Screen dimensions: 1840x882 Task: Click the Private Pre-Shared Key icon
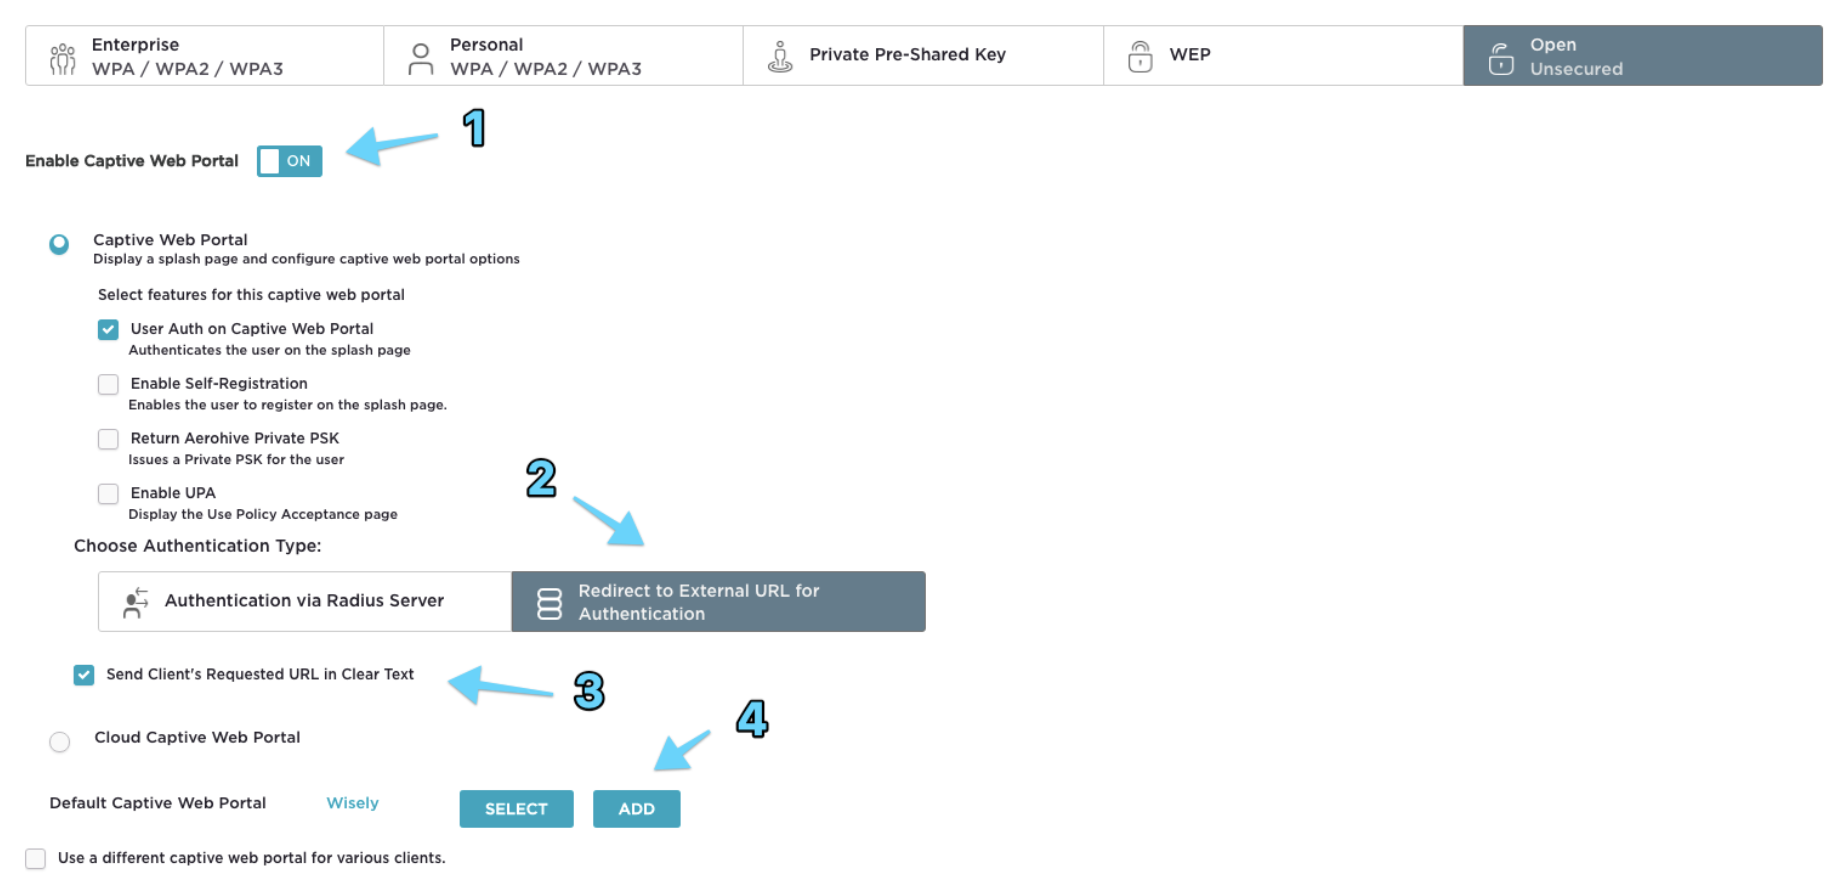[x=780, y=57]
